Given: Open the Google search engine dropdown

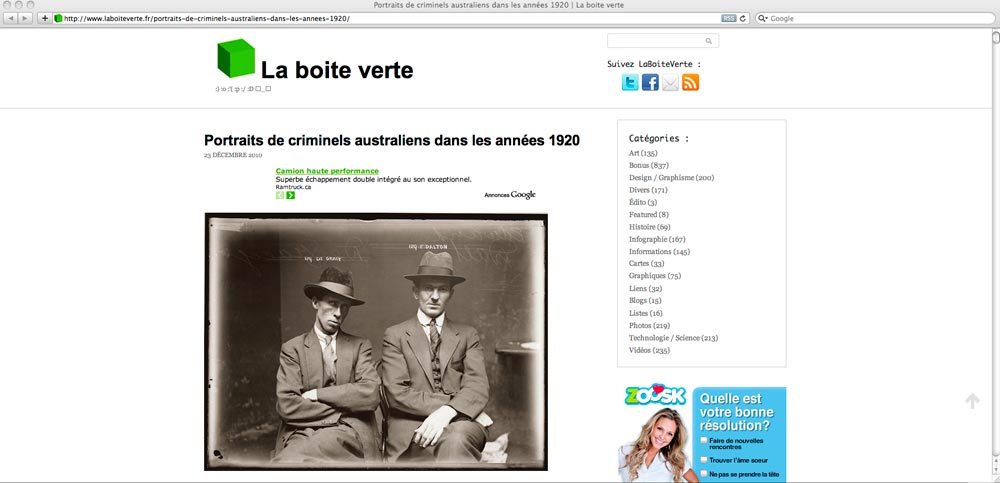Looking at the screenshot, I should point(763,18).
